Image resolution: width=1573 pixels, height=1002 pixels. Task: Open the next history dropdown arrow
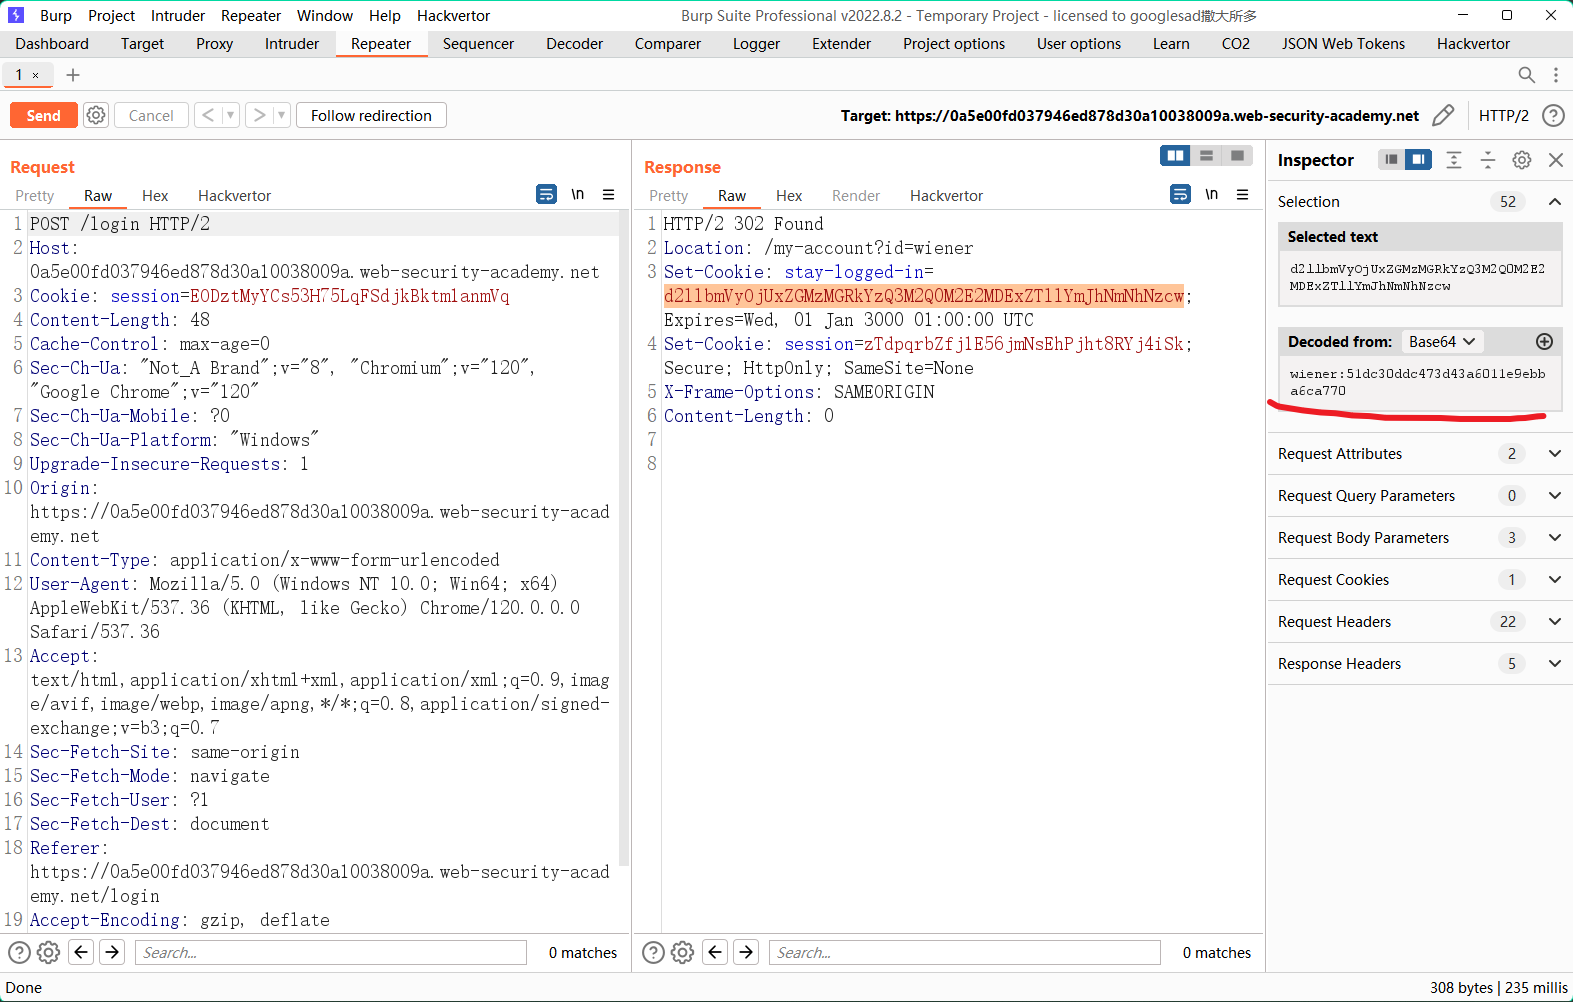tap(281, 115)
